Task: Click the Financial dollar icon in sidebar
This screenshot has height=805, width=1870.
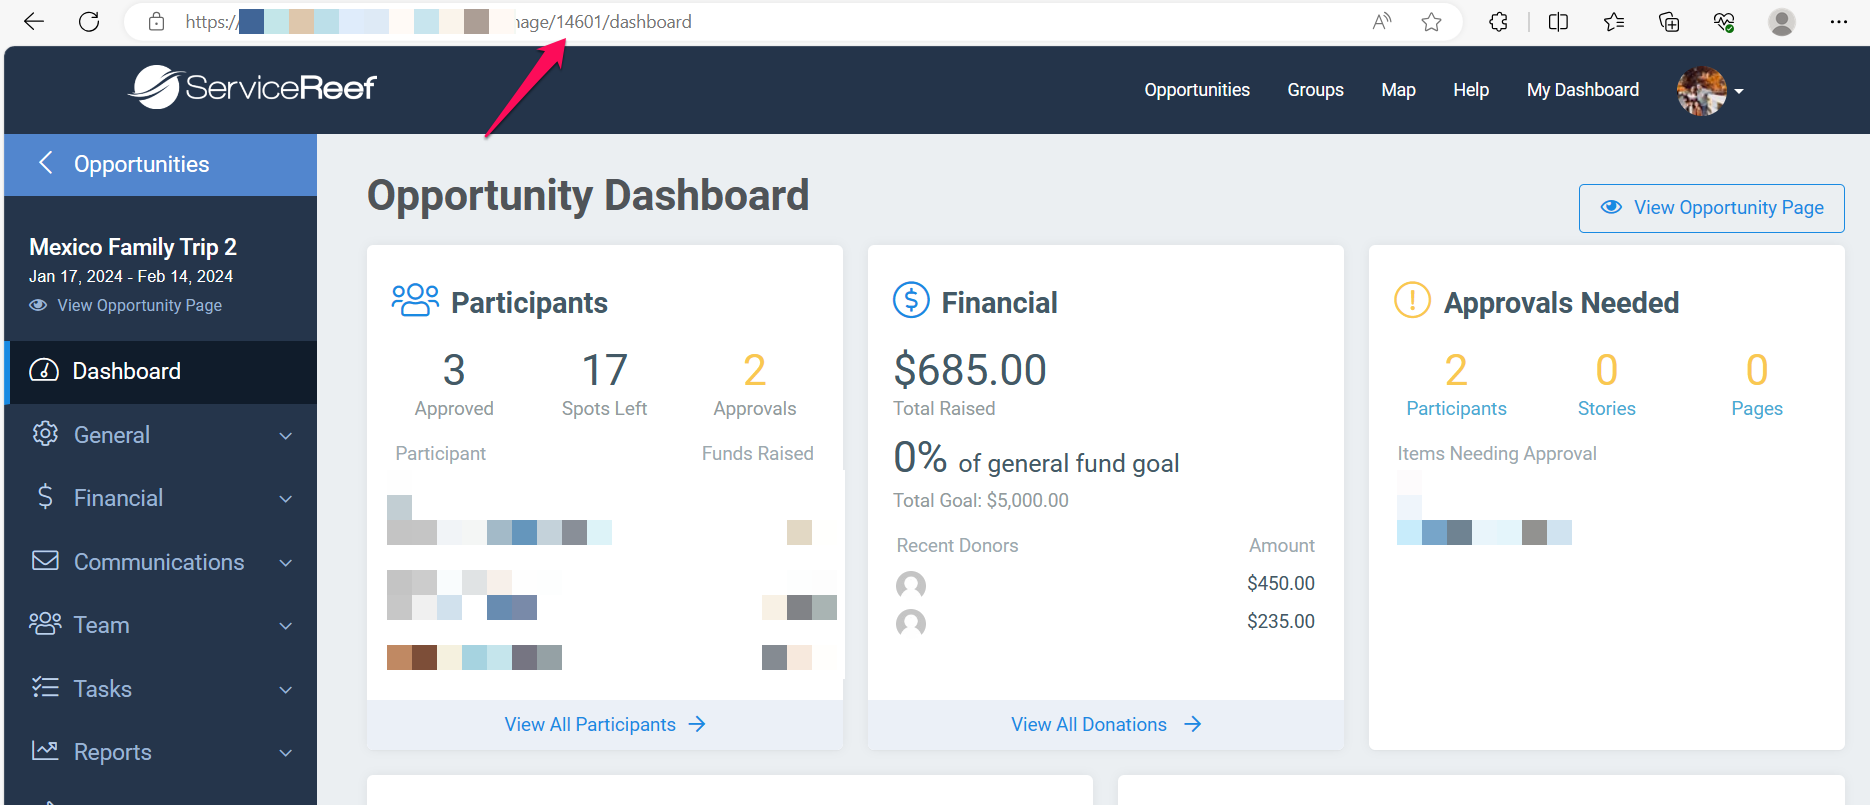Action: pos(45,497)
